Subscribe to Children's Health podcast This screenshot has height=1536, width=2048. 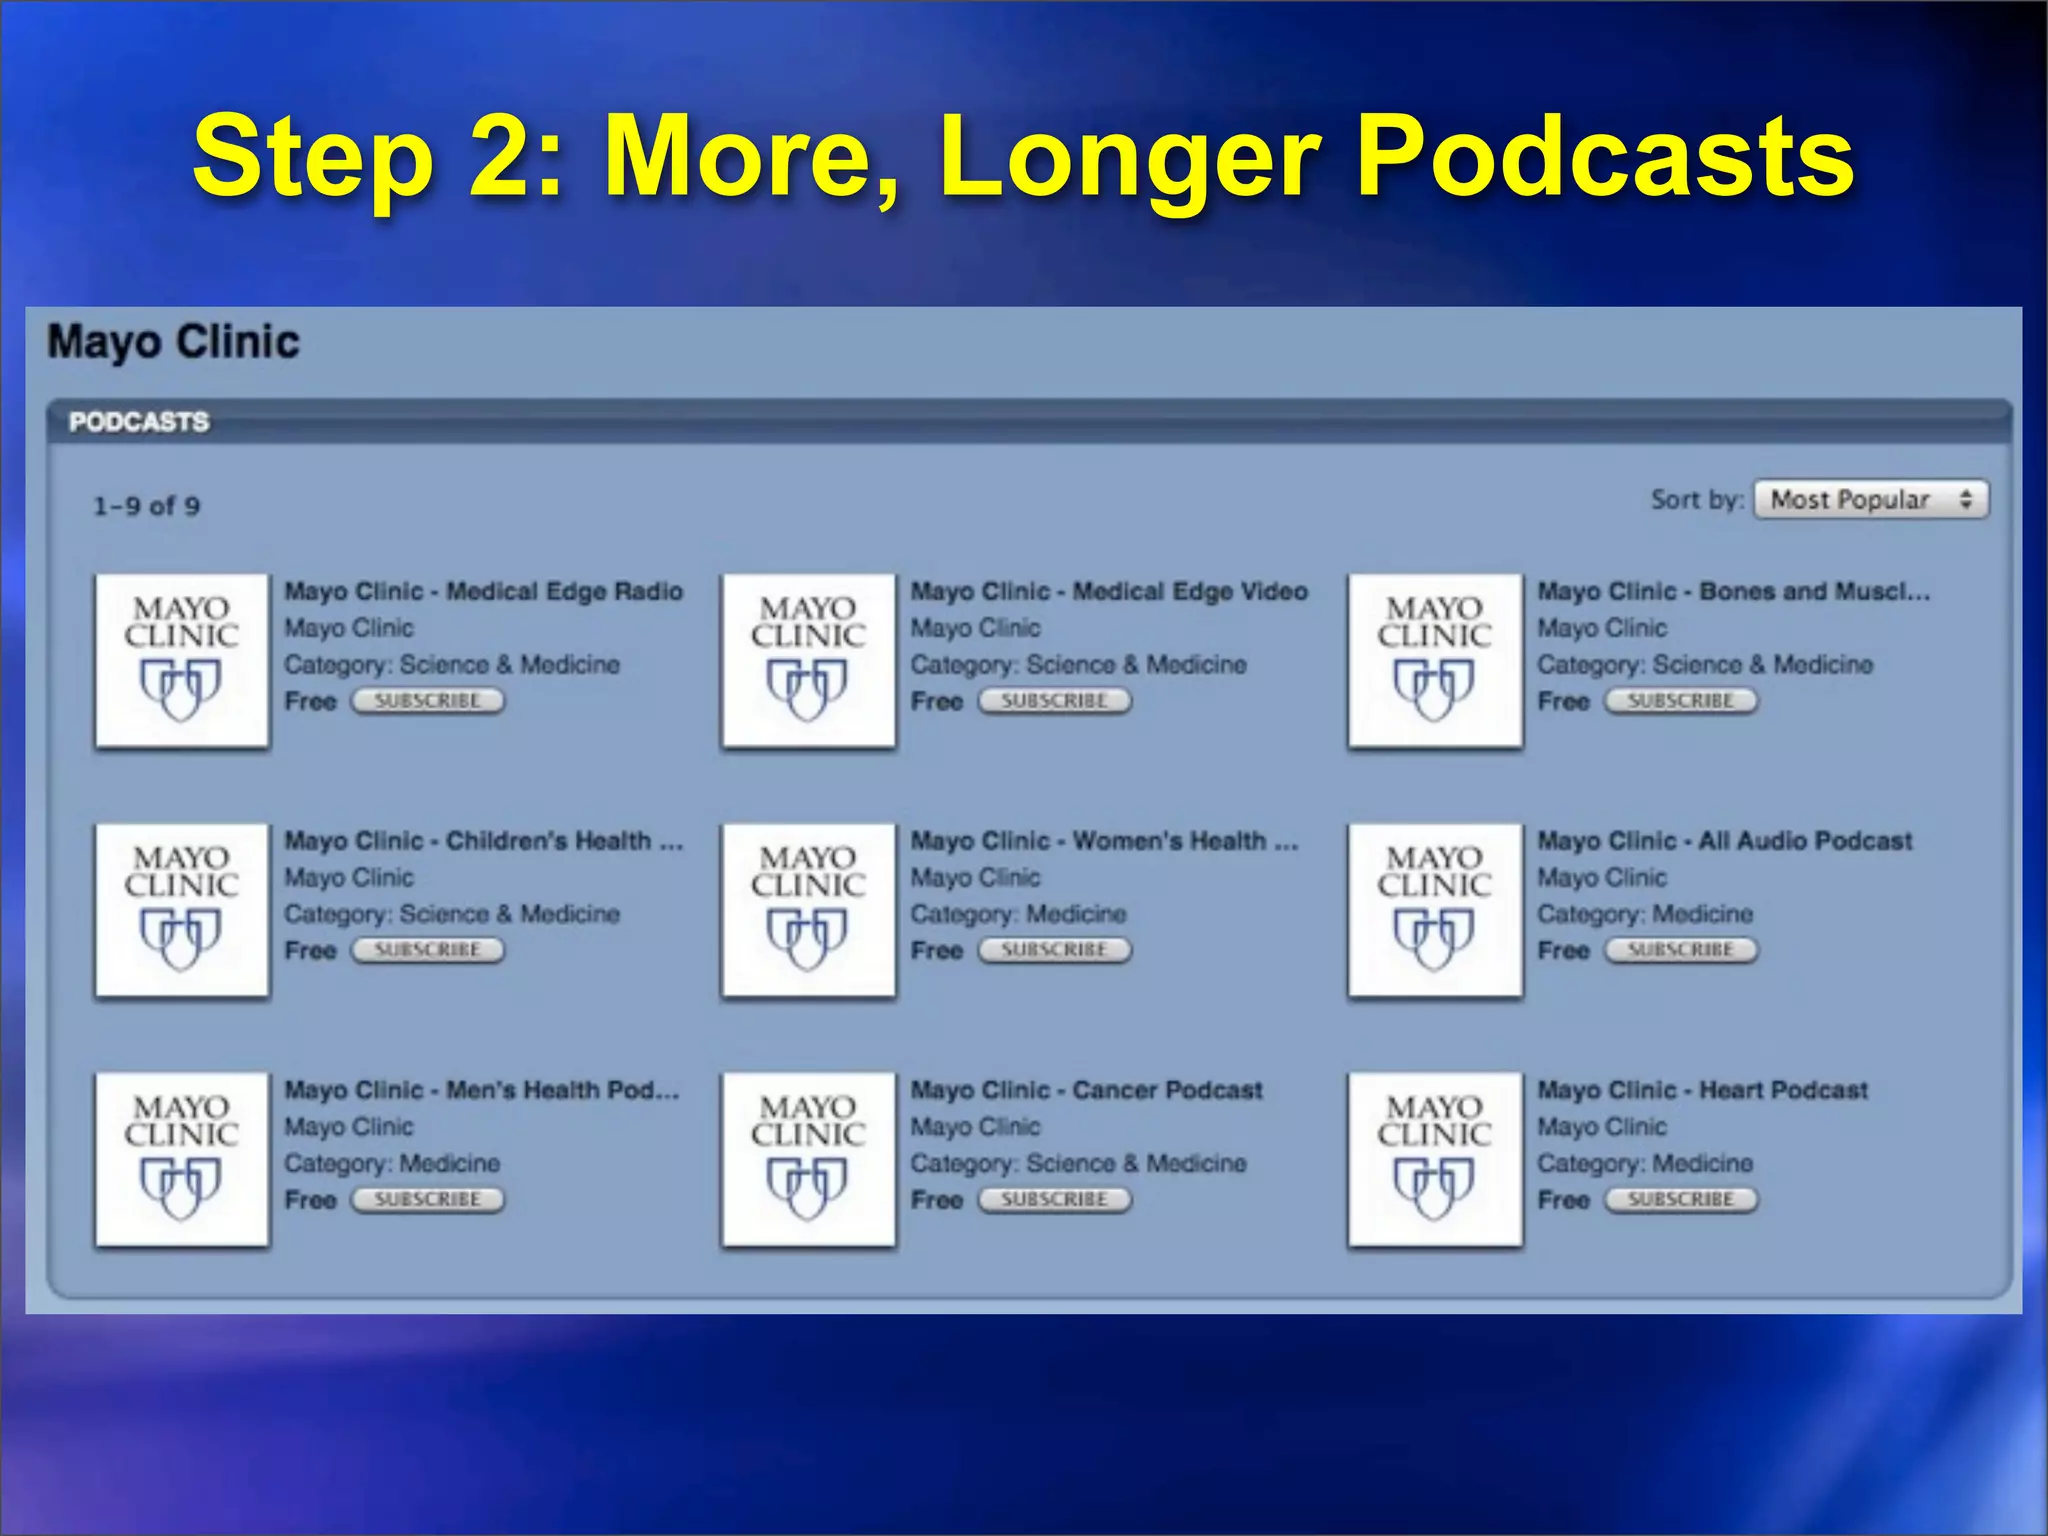point(427,950)
